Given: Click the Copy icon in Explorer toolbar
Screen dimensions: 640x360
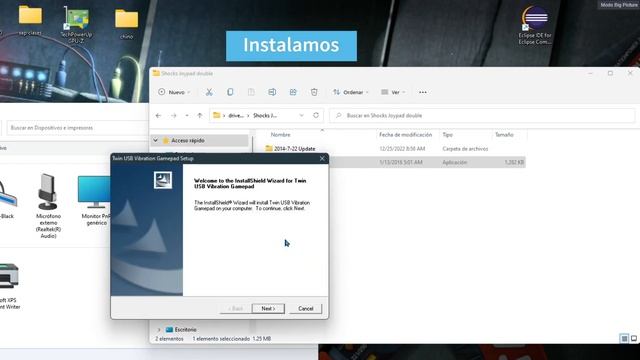Looking at the screenshot, I should click(x=230, y=92).
